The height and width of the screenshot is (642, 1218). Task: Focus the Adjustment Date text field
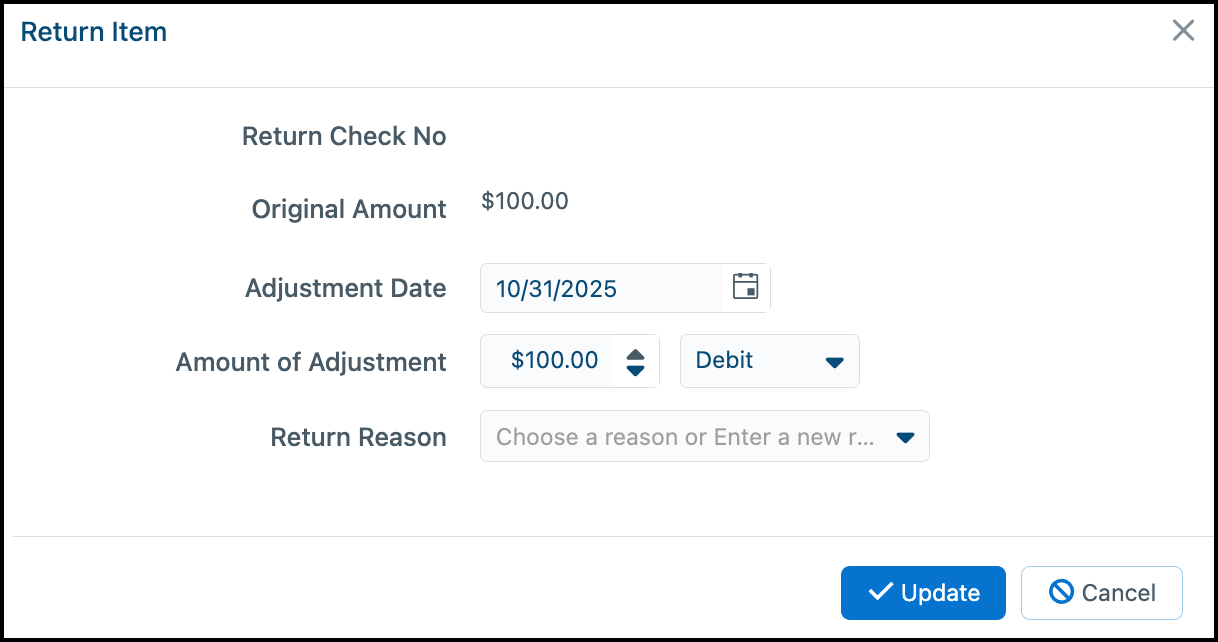click(600, 289)
